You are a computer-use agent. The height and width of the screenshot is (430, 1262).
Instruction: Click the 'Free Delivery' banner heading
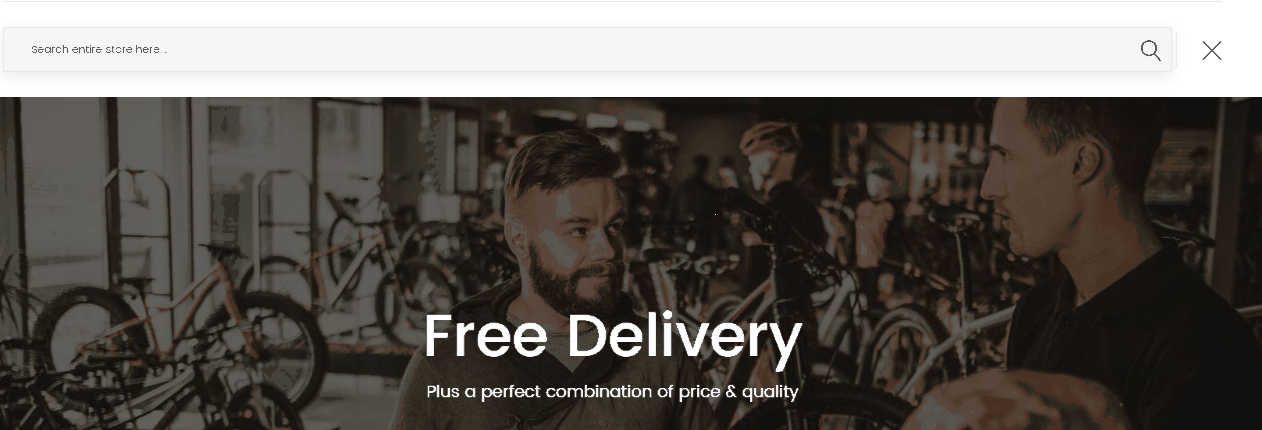pos(613,336)
